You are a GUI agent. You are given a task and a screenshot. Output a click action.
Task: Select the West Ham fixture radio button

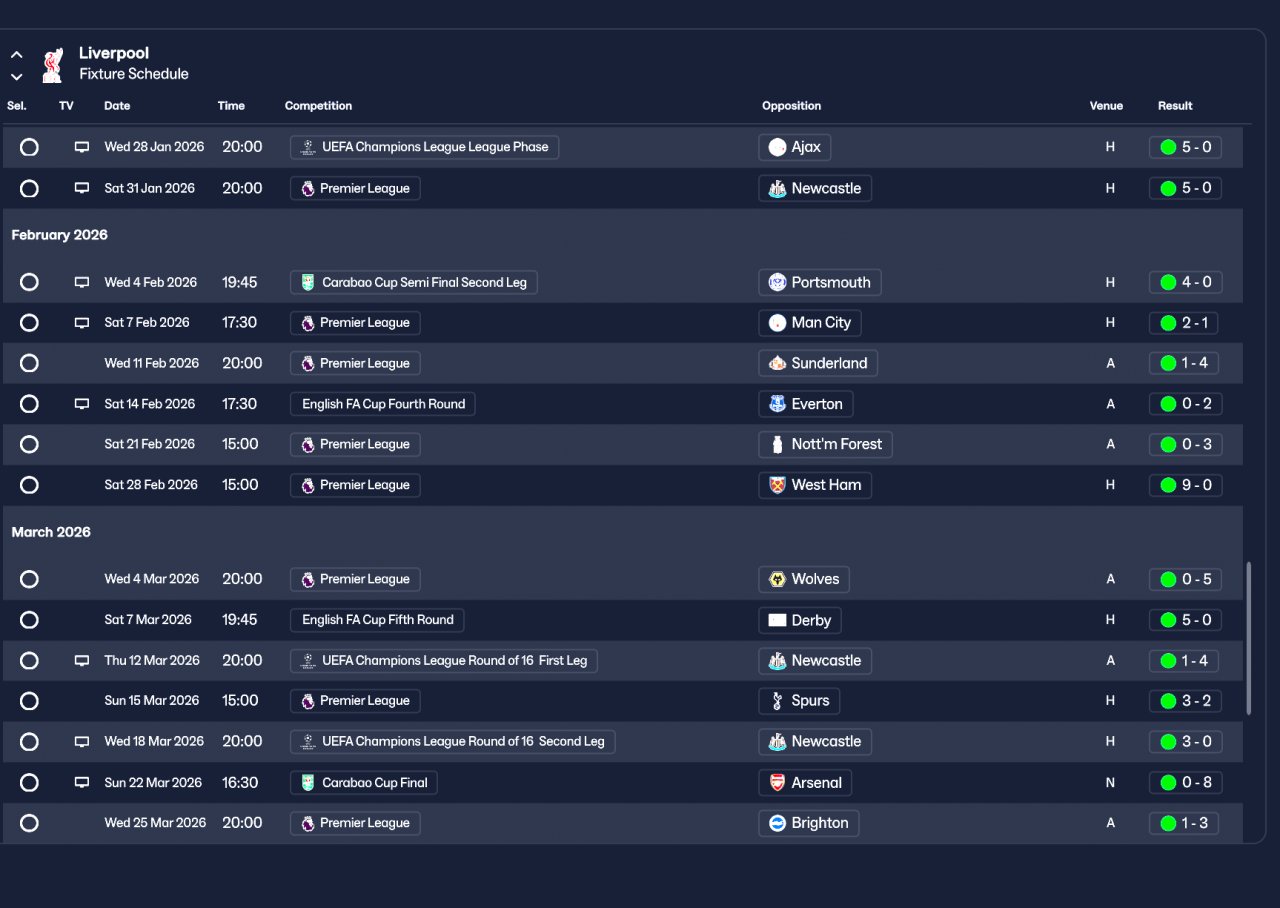tap(29, 485)
